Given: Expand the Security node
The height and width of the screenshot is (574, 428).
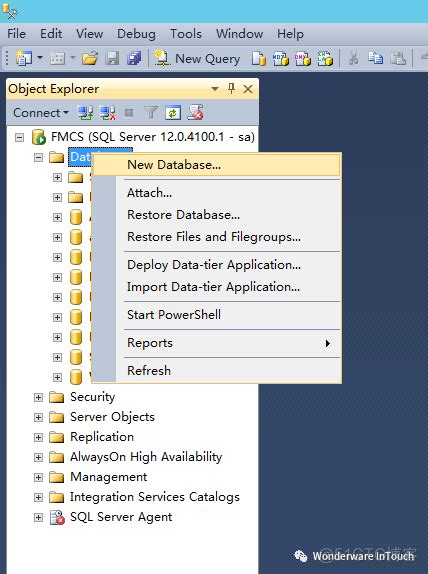Looking at the screenshot, I should [38, 397].
